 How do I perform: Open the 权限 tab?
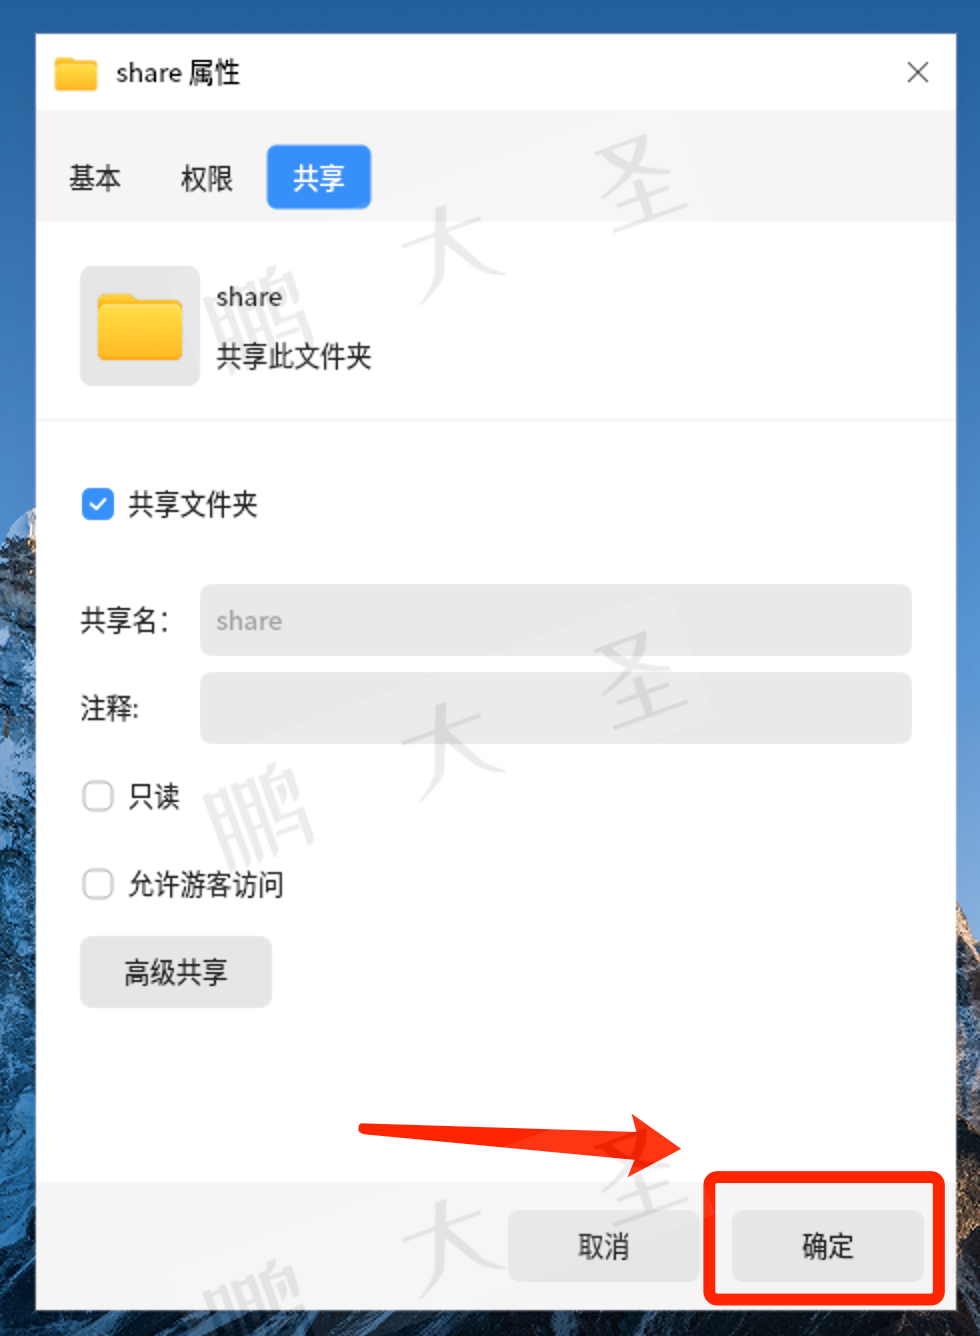pos(207,178)
